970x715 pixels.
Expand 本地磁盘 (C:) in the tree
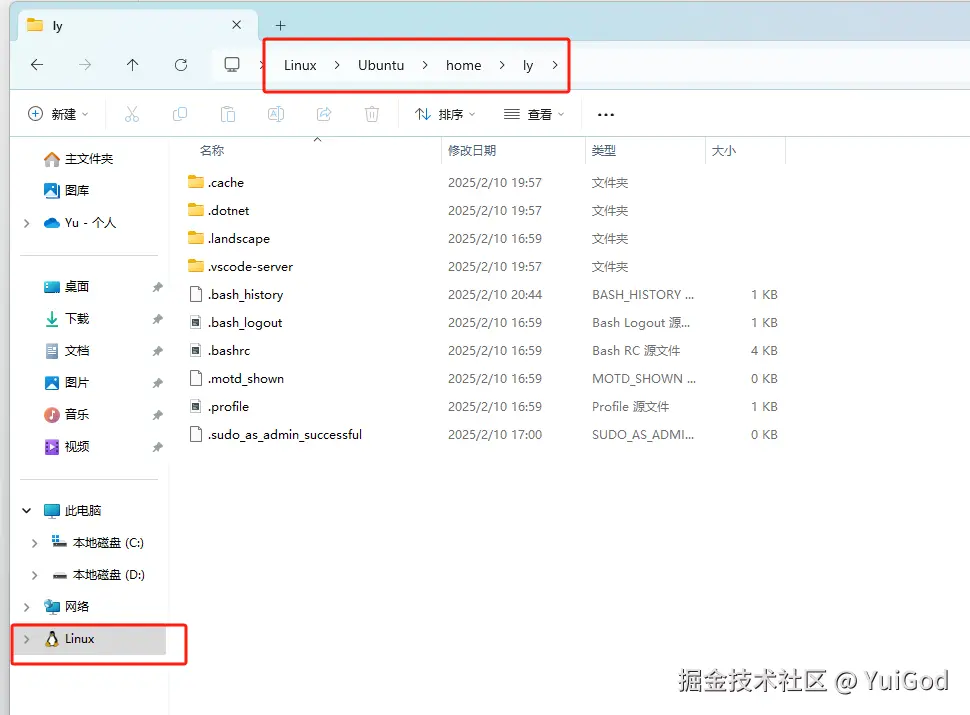[35, 543]
